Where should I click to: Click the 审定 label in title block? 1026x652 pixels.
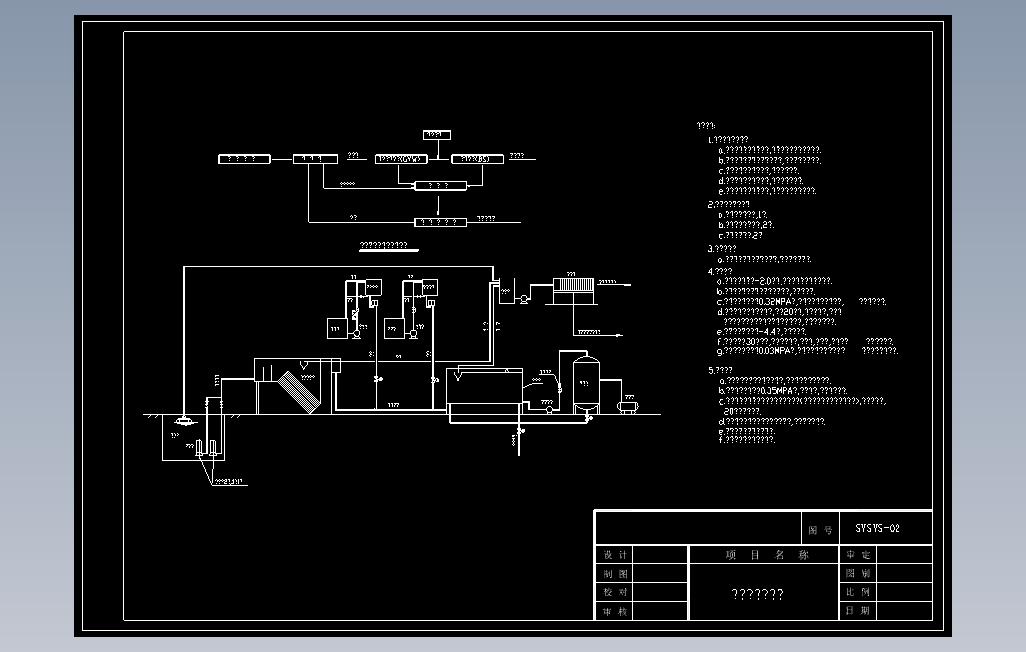(858, 554)
